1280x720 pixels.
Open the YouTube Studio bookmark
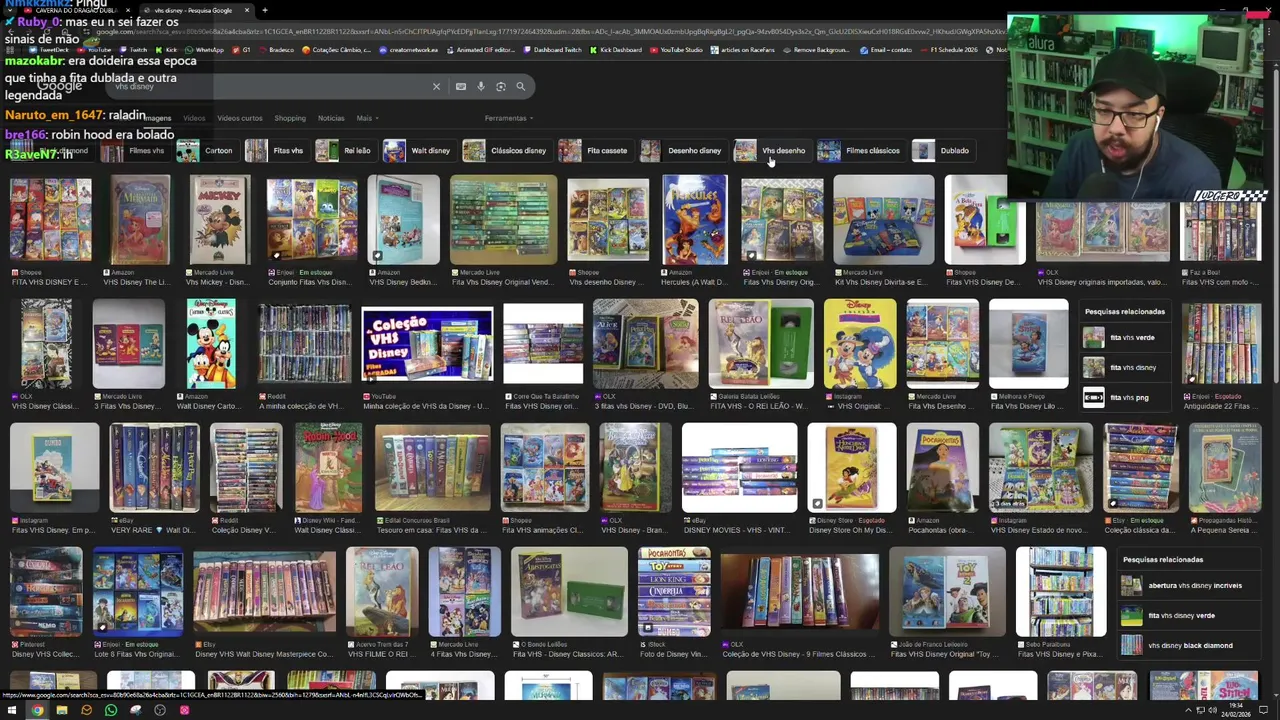point(677,50)
